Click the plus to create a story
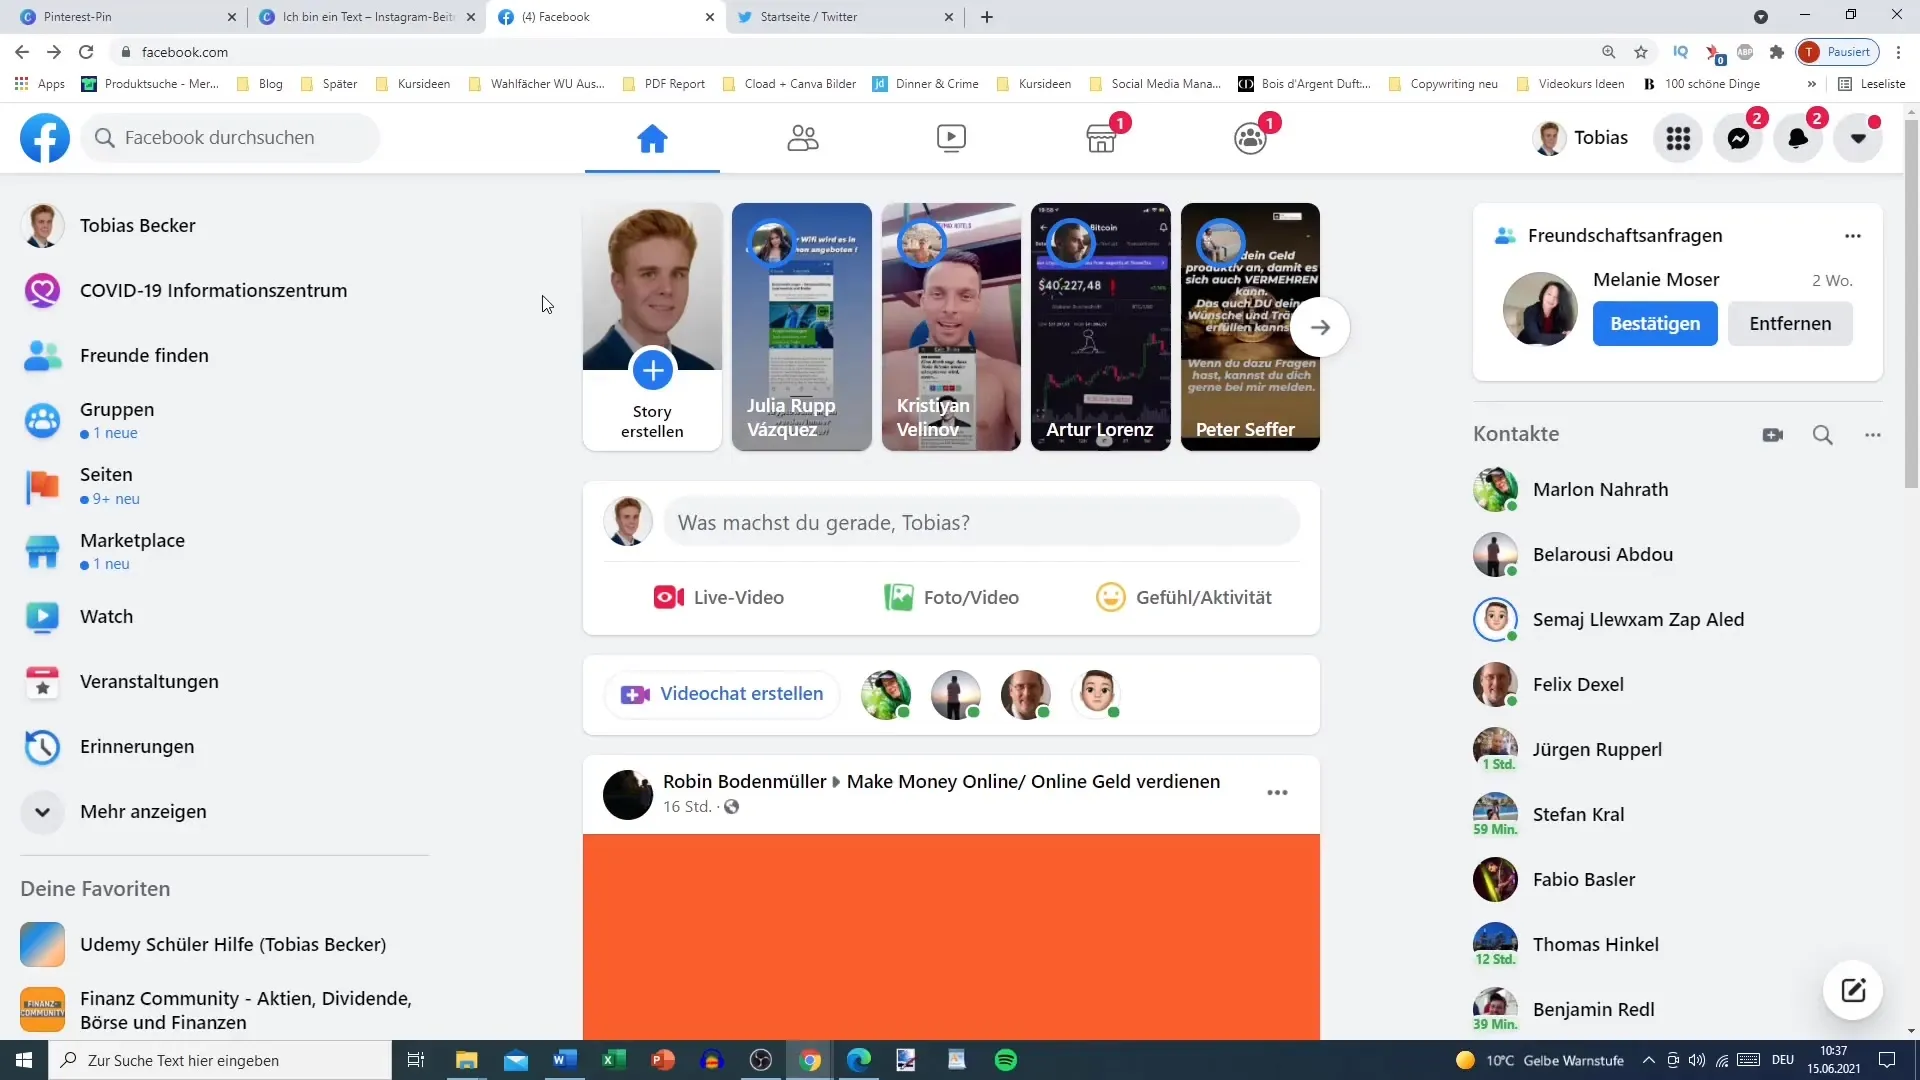 [x=652, y=371]
